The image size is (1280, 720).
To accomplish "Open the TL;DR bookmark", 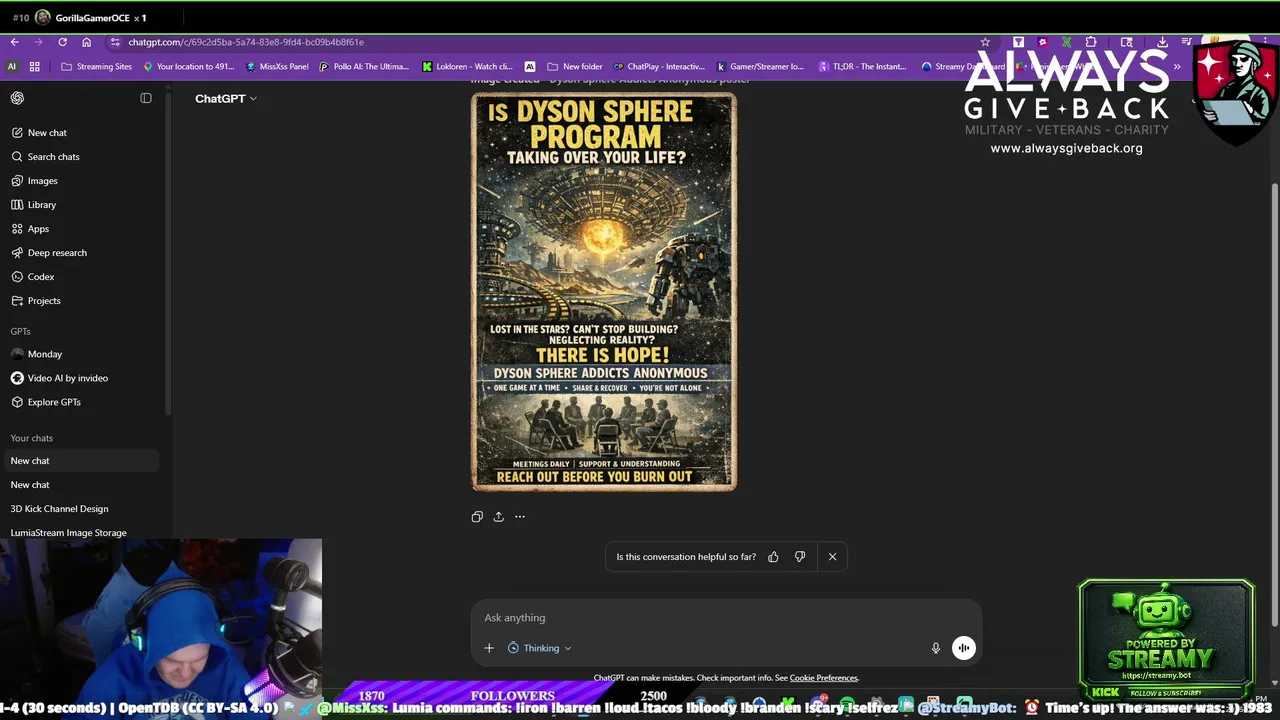I will (x=862, y=67).
